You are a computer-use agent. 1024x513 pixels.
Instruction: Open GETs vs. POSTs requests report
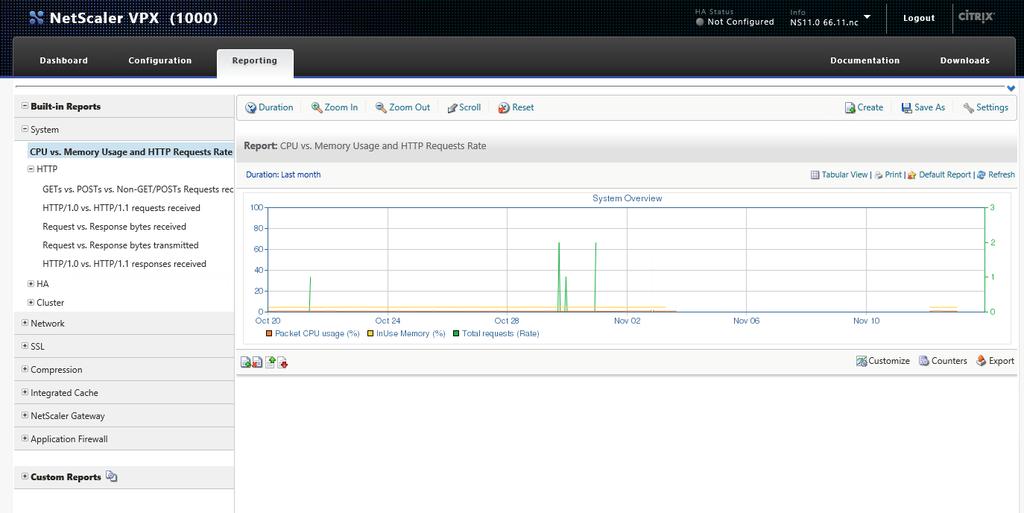click(137, 189)
